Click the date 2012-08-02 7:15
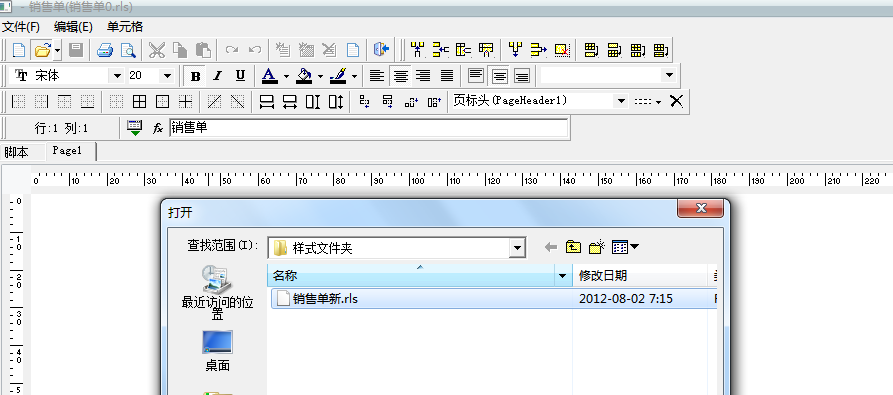893x395 pixels. click(625, 298)
